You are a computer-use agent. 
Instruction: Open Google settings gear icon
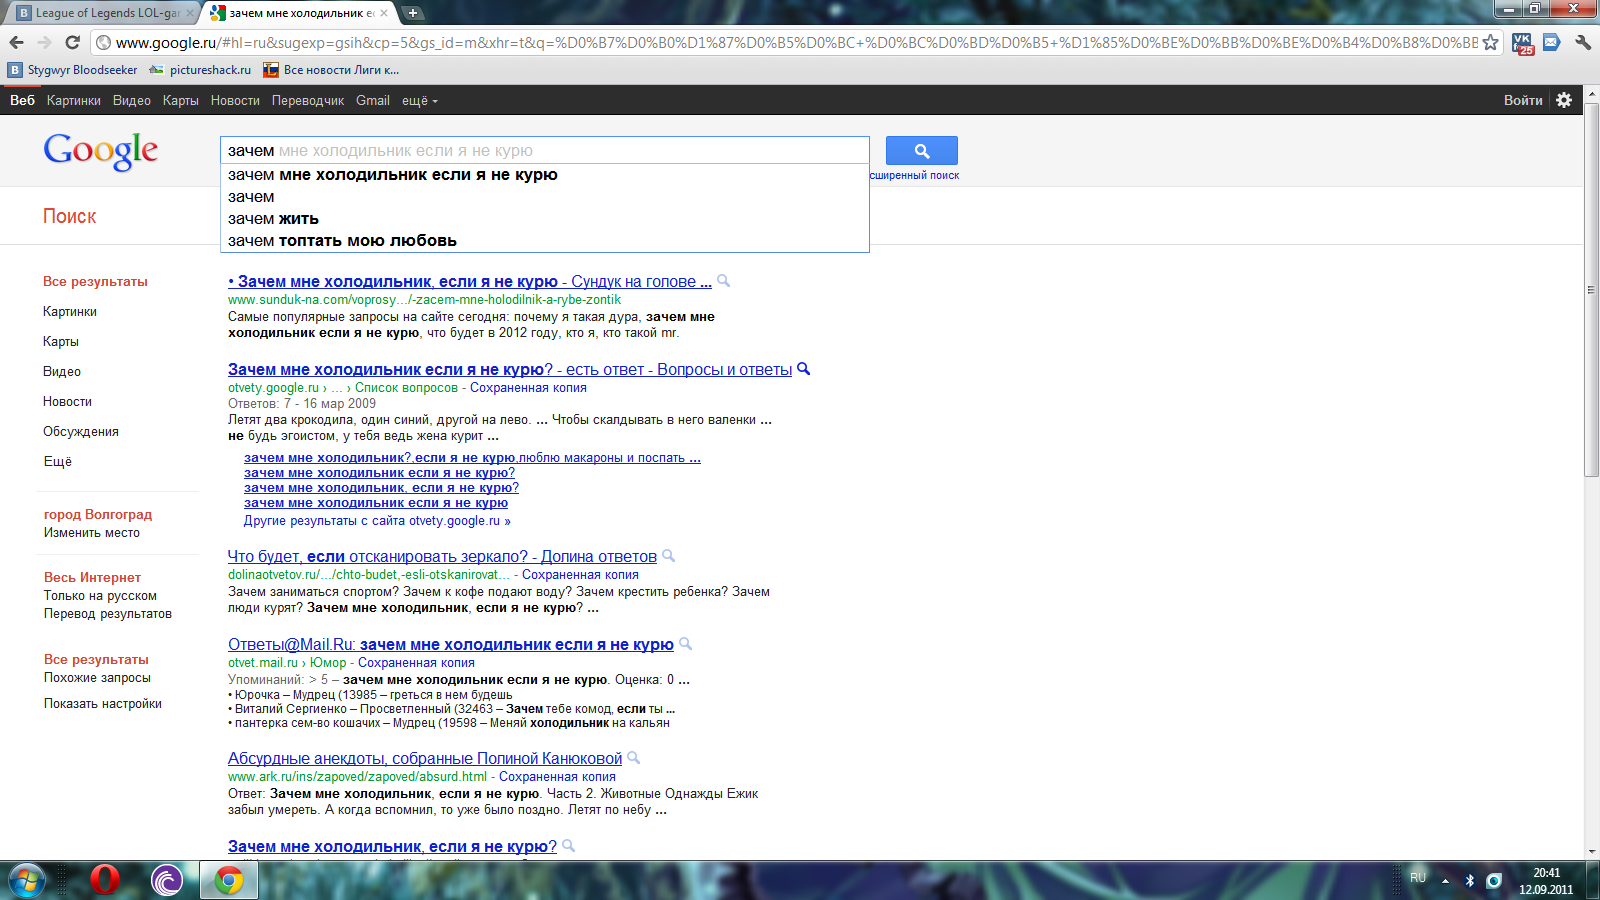coord(1565,100)
